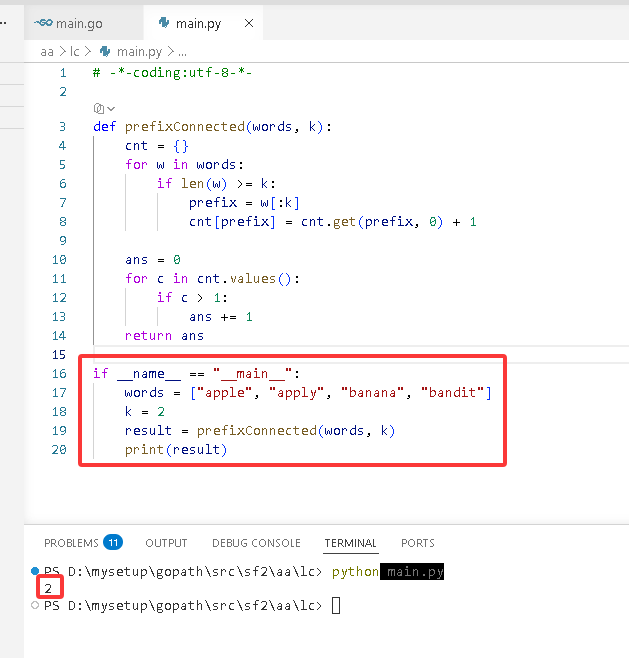The width and height of the screenshot is (629, 658).
Task: Open the PORTS panel tab
Action: pos(418,543)
